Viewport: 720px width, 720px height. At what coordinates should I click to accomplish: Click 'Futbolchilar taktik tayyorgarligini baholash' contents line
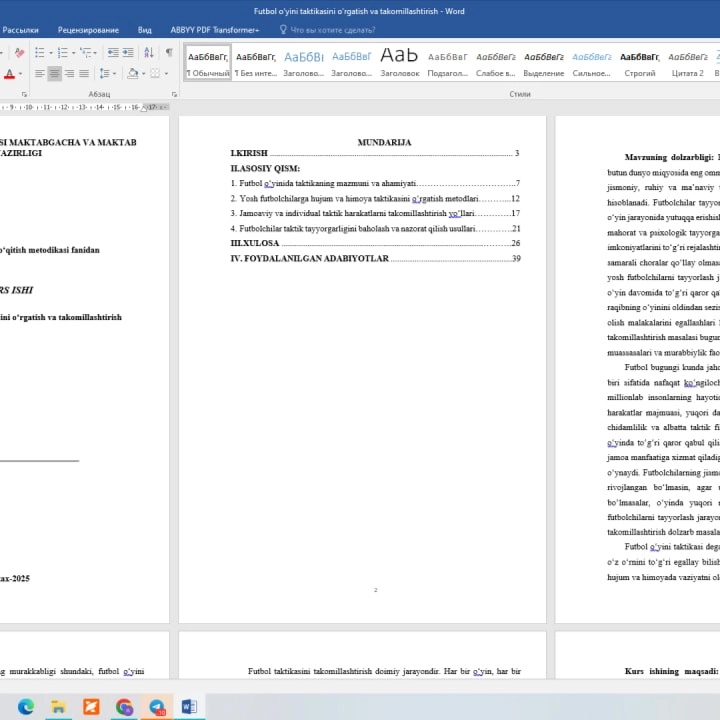(375, 228)
